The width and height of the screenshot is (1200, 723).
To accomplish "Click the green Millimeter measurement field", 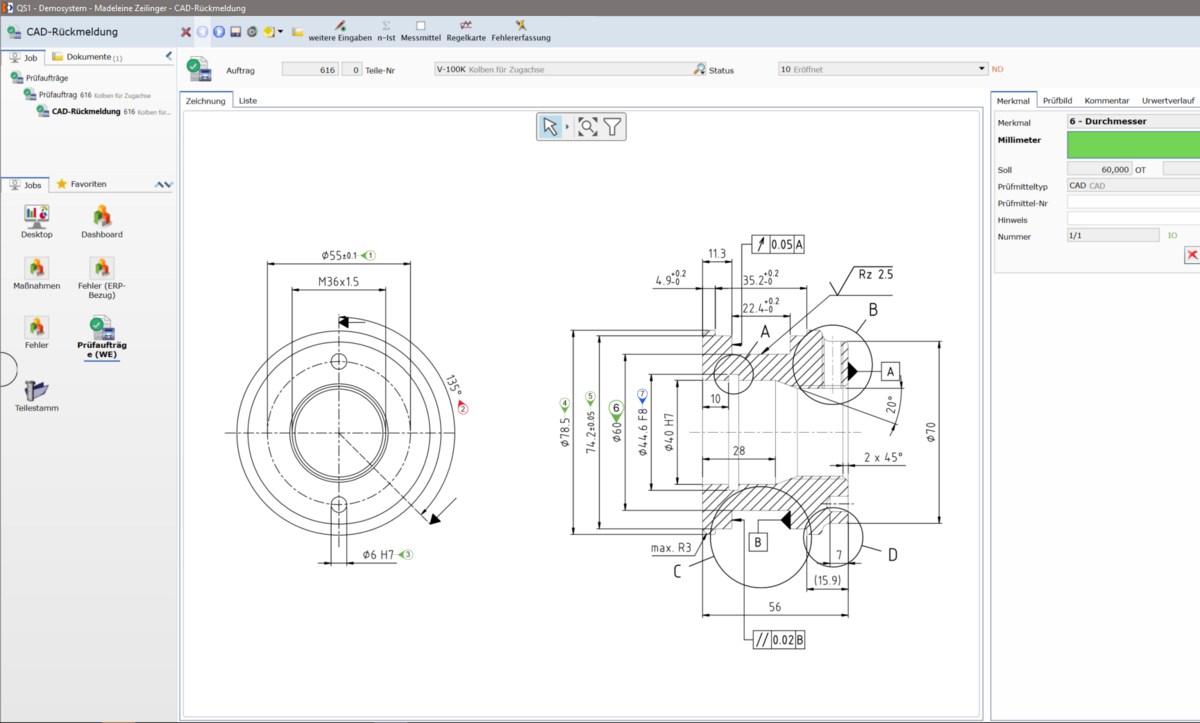I will 1133,145.
